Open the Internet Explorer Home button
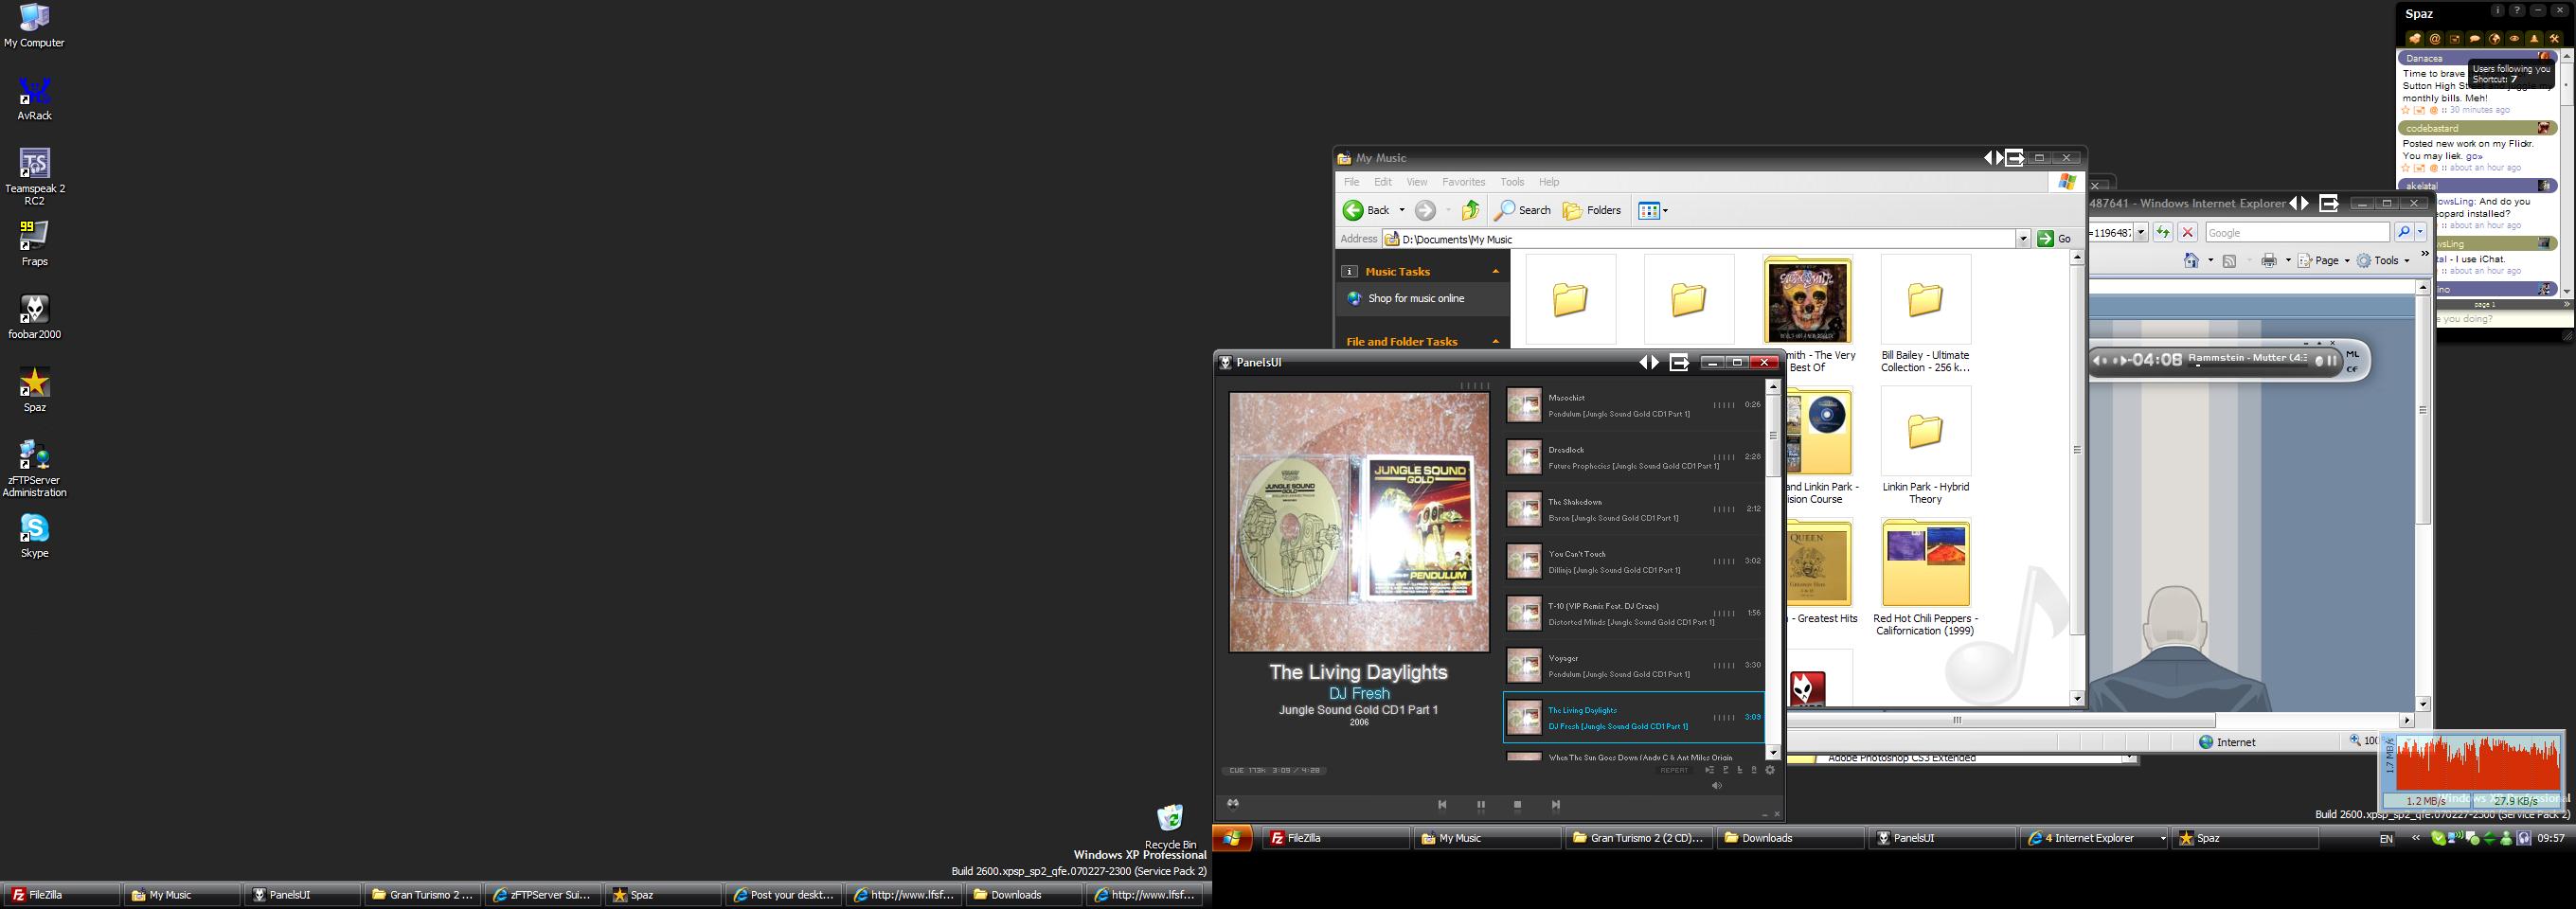Viewport: 2576px width, 909px height. point(2191,261)
